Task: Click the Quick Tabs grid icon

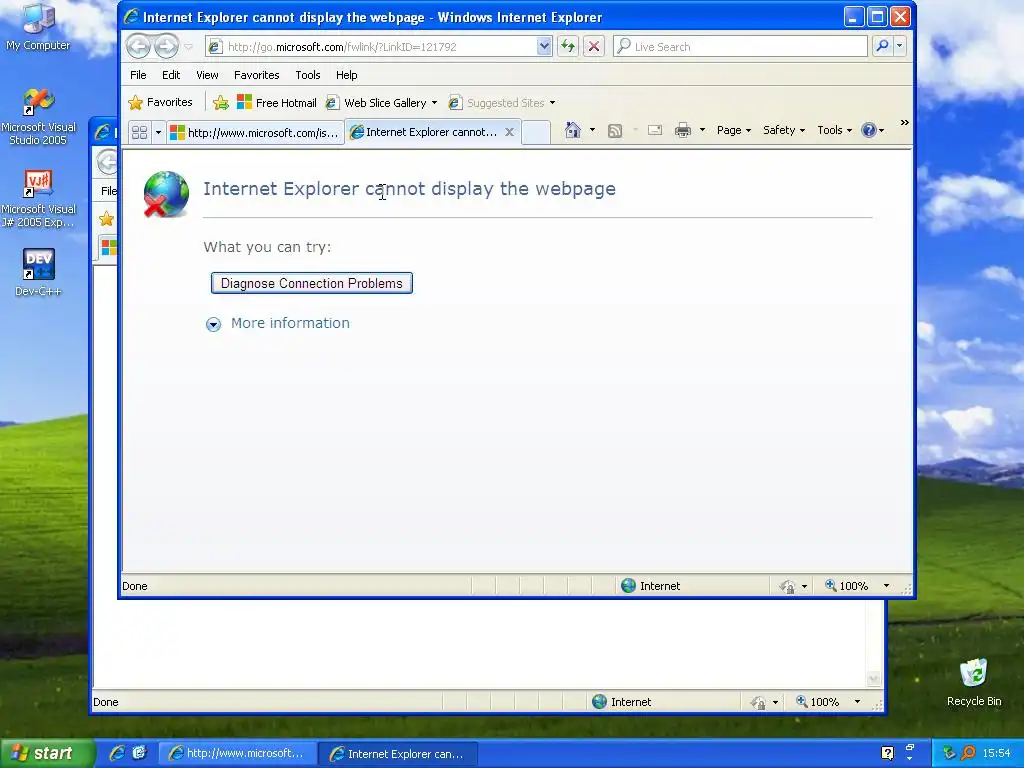Action: 140,133
